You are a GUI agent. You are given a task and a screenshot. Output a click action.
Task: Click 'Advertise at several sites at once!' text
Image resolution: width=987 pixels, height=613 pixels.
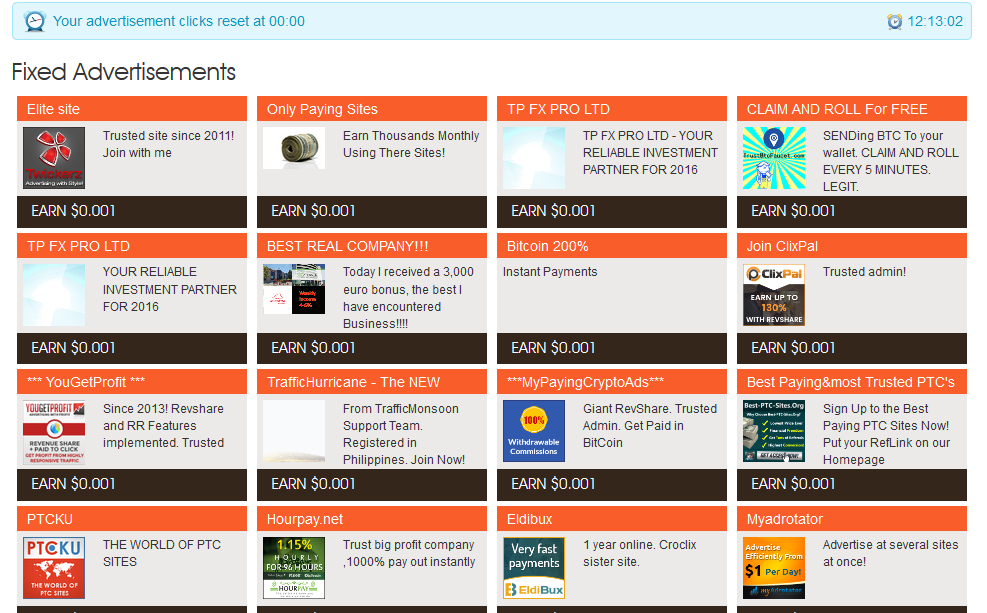click(x=890, y=553)
